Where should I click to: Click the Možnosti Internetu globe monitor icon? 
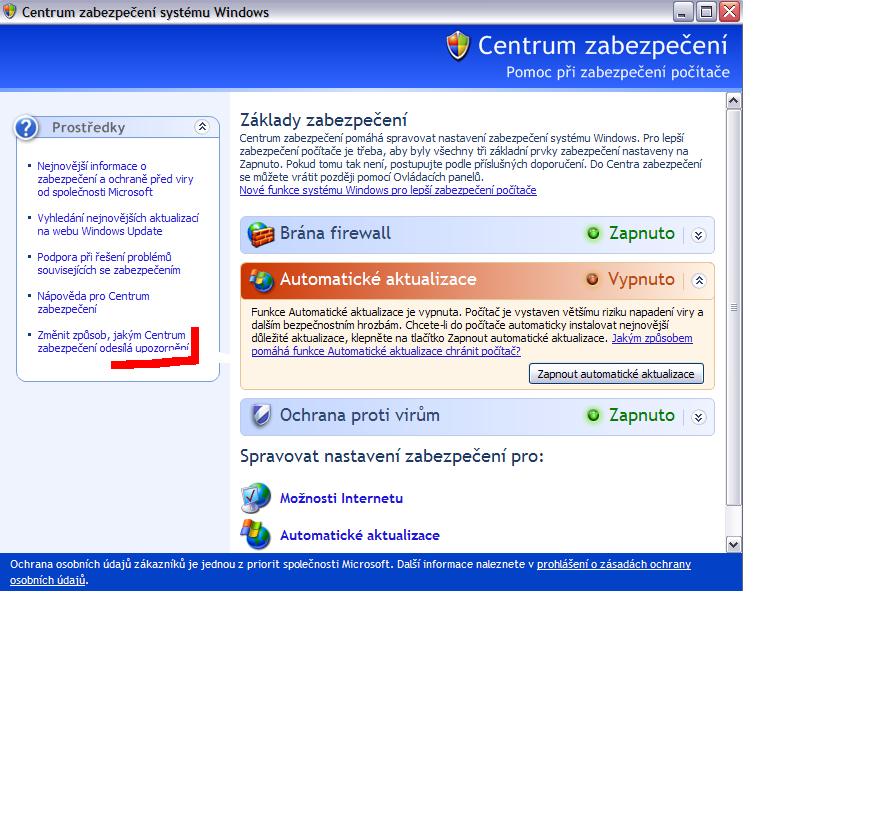click(255, 498)
